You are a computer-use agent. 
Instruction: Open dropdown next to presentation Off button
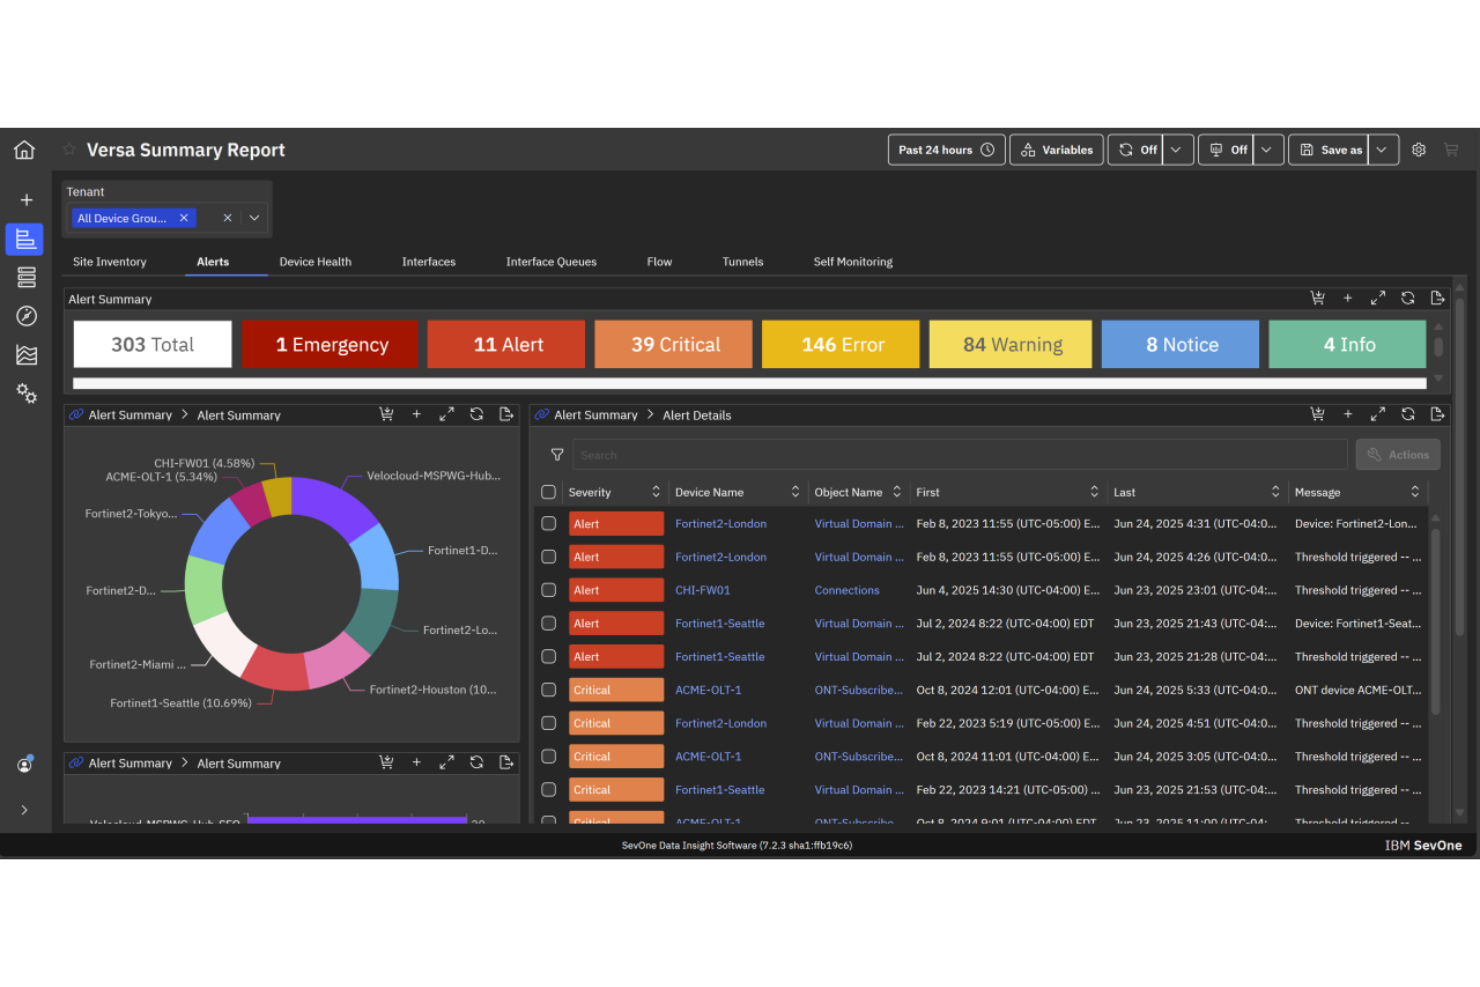1267,150
